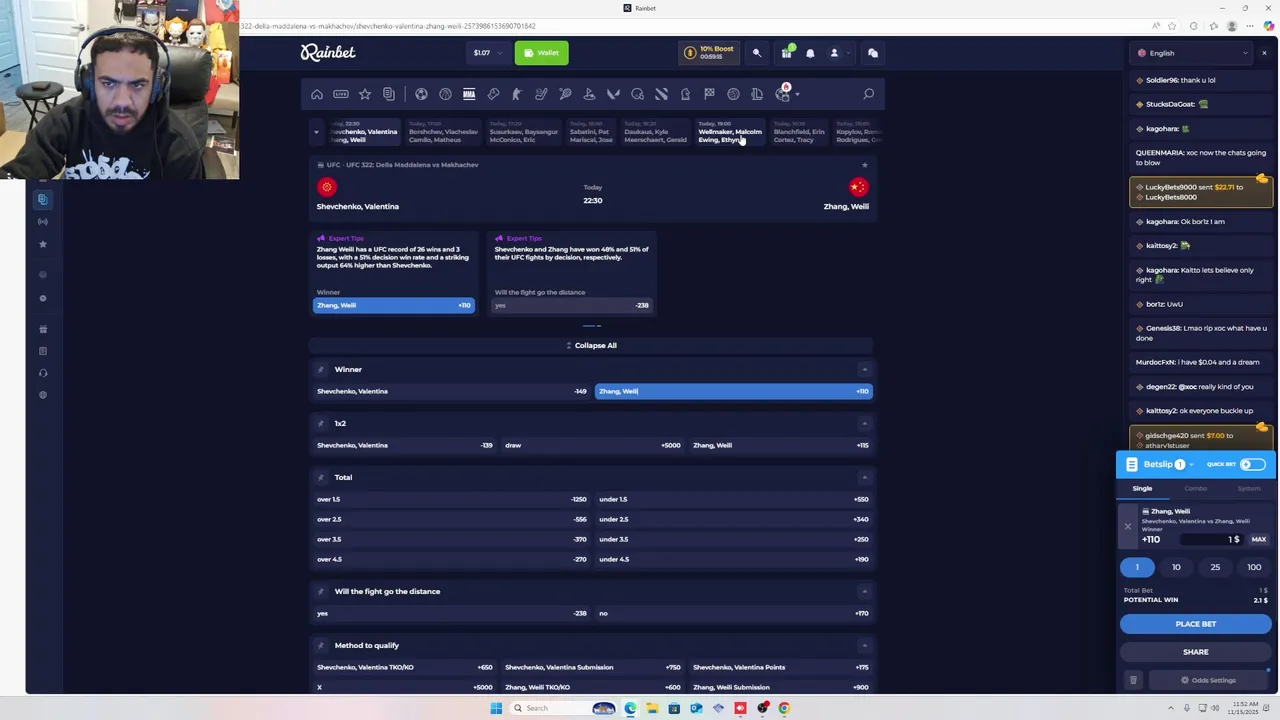
Task: Select the Soccer sport icon
Action: pyautogui.click(x=421, y=94)
